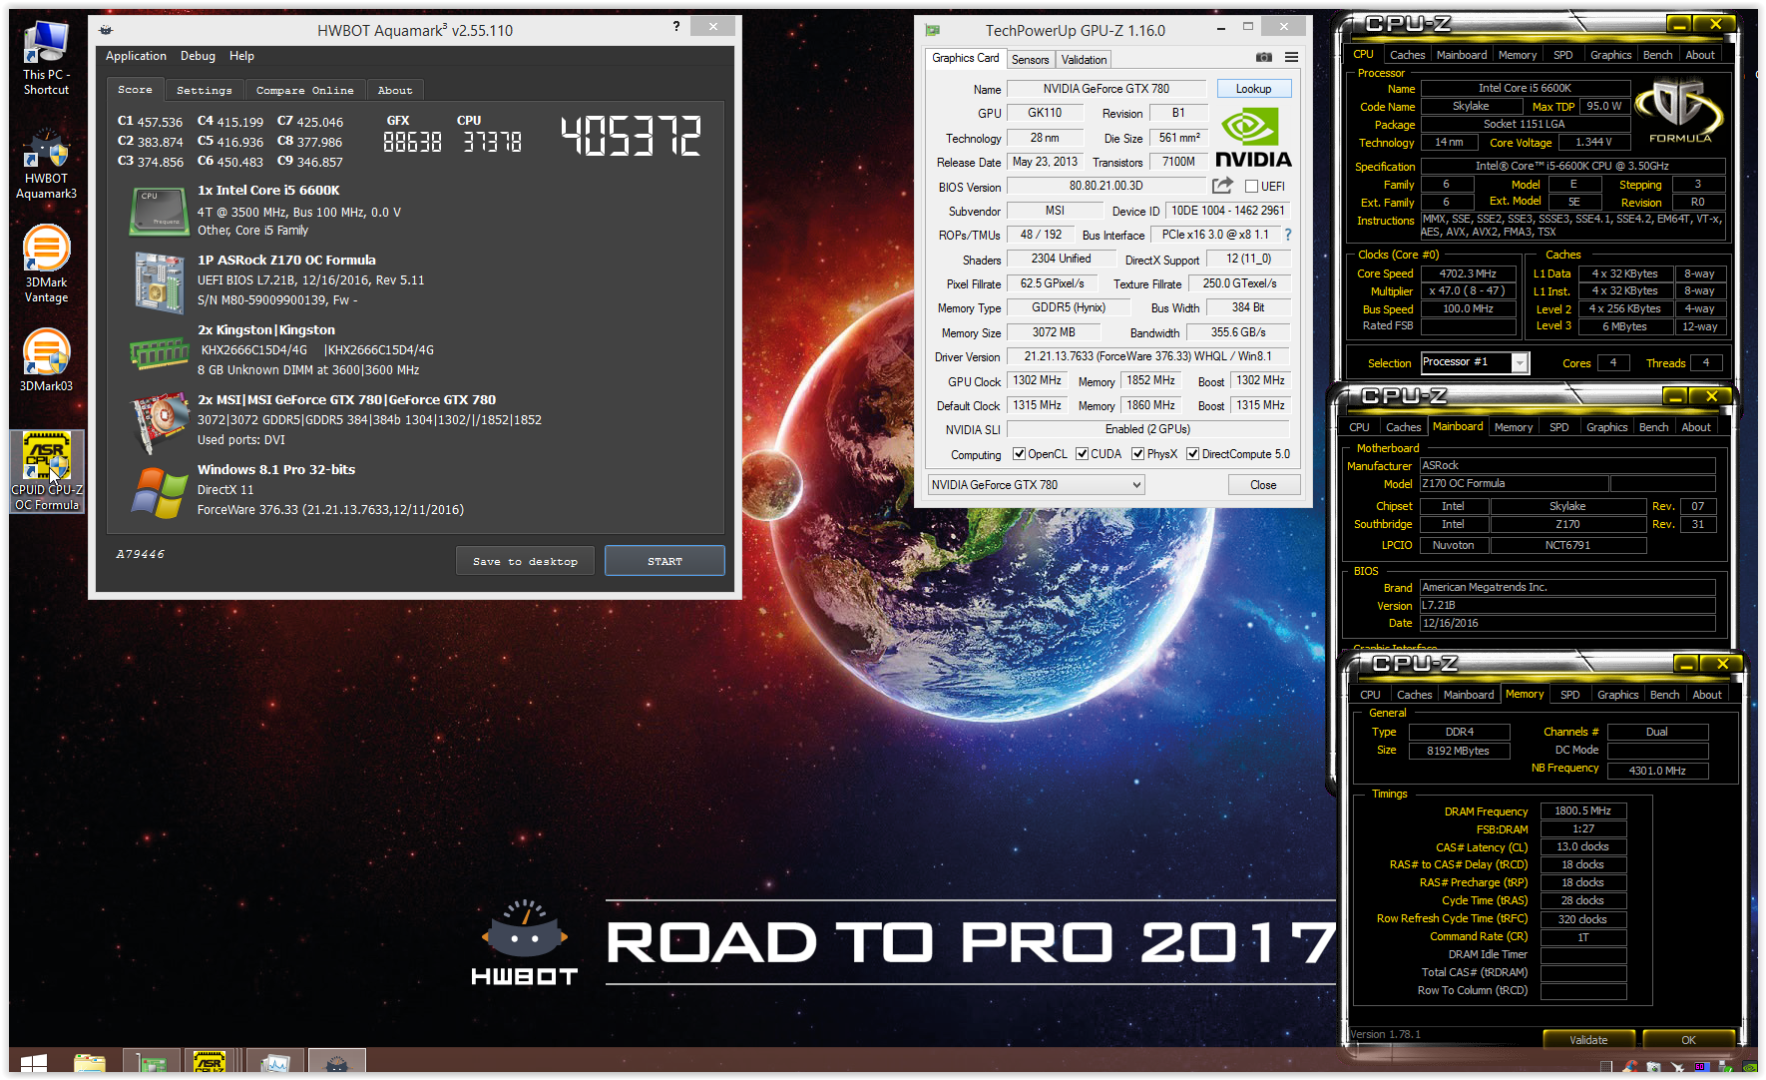Click the motherboard image beside ASRock Z170

[159, 282]
